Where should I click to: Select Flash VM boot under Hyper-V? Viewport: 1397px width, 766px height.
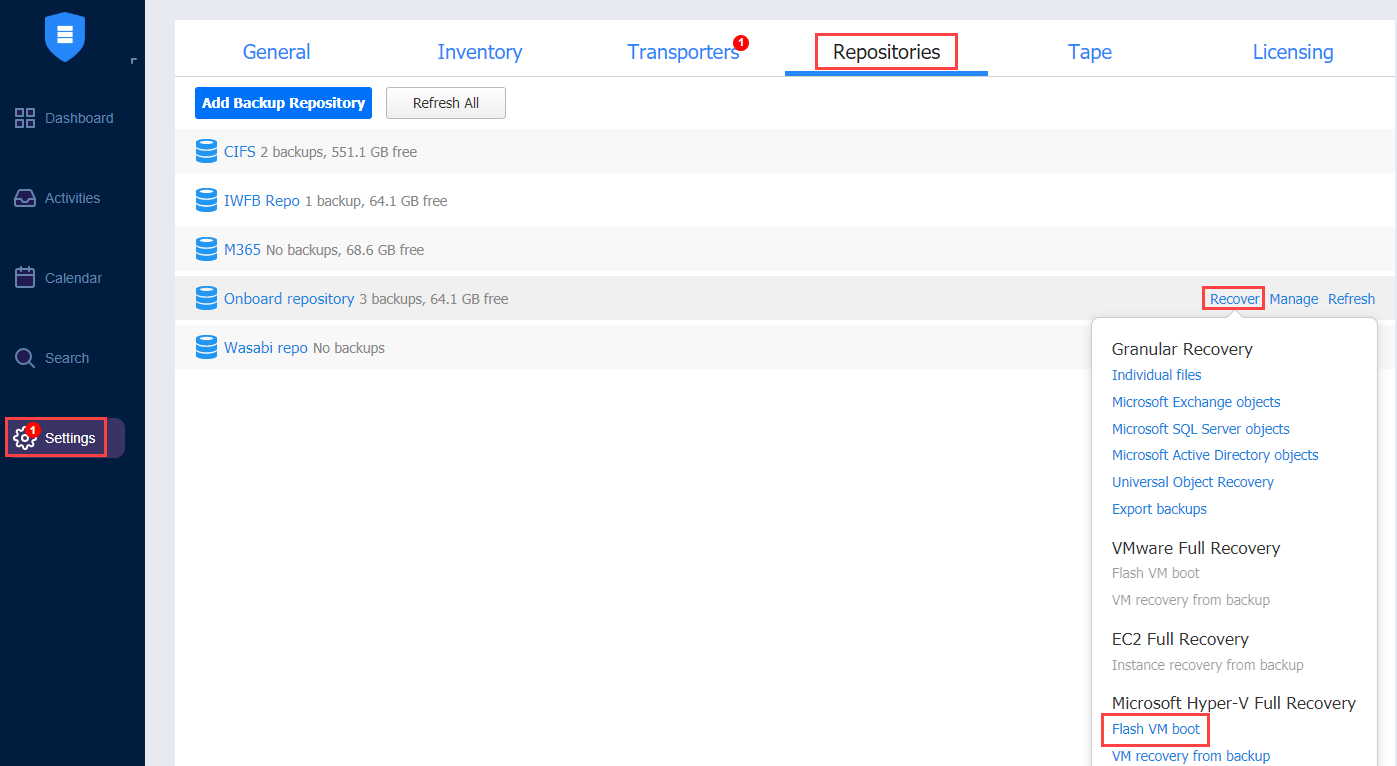(x=1156, y=729)
